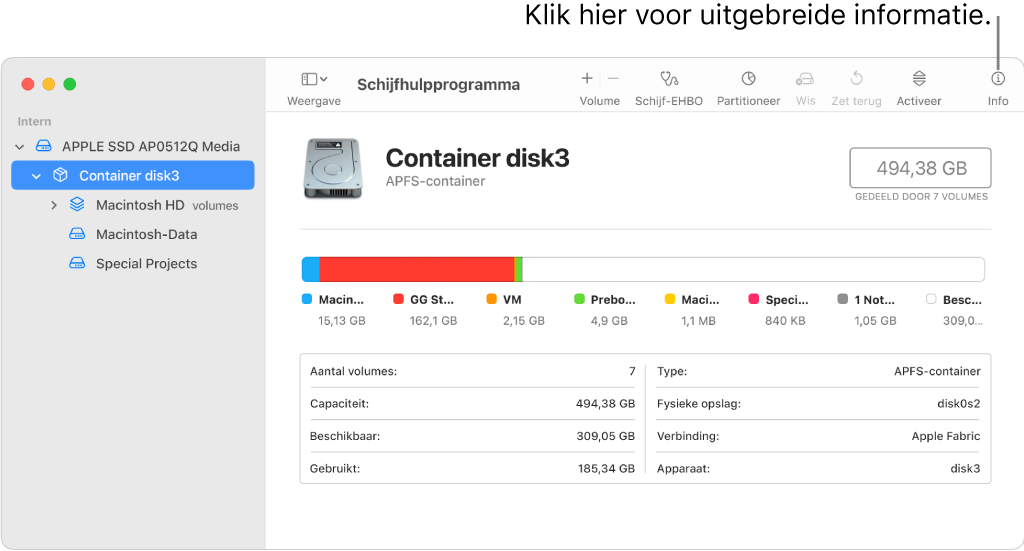This screenshot has width=1024, height=551.
Task: Add a volume with the plus icon
Action: click(x=587, y=78)
